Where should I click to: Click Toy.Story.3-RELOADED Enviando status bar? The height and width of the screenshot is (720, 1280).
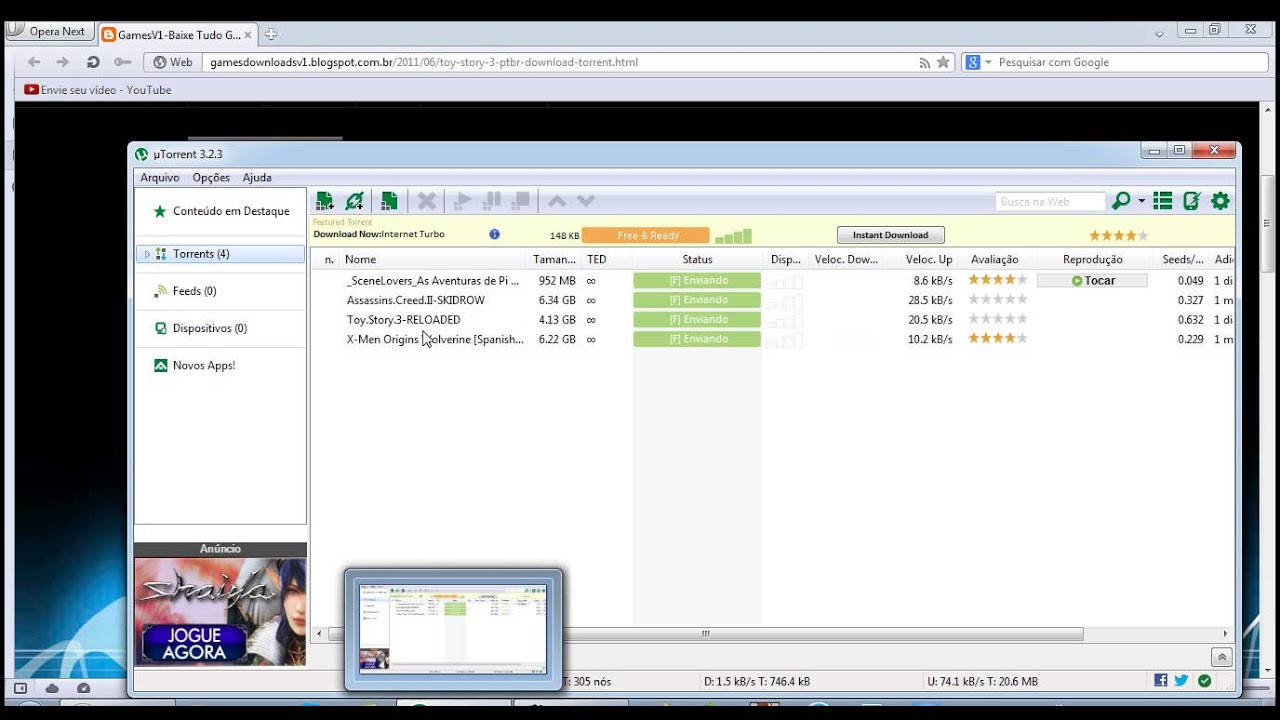point(697,320)
